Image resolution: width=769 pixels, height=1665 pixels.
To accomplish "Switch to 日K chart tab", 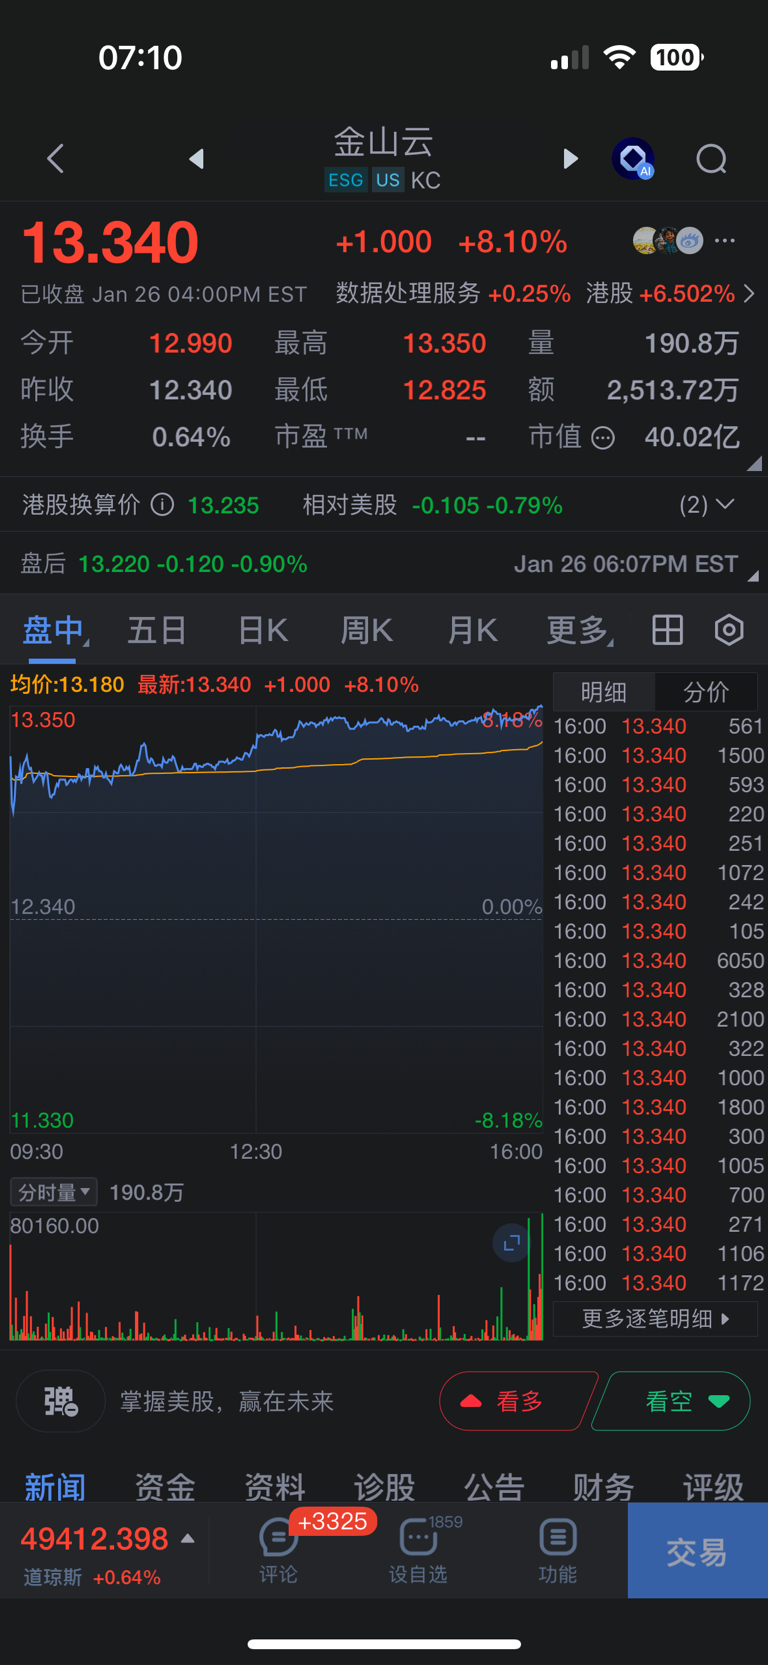I will [263, 630].
